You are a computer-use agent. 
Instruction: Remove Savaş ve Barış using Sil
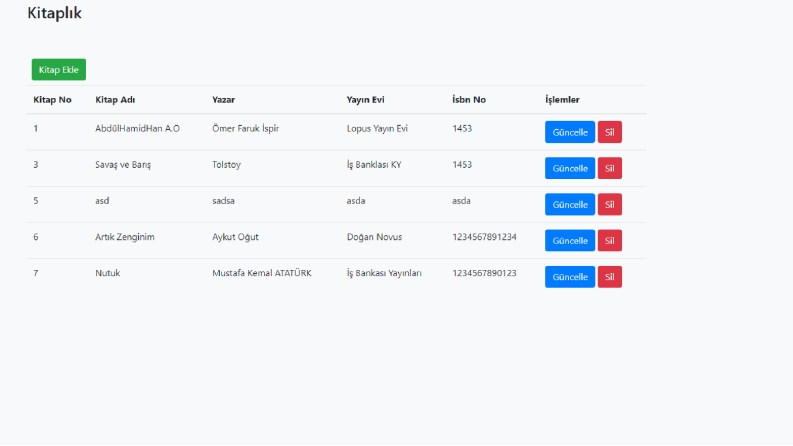(609, 168)
